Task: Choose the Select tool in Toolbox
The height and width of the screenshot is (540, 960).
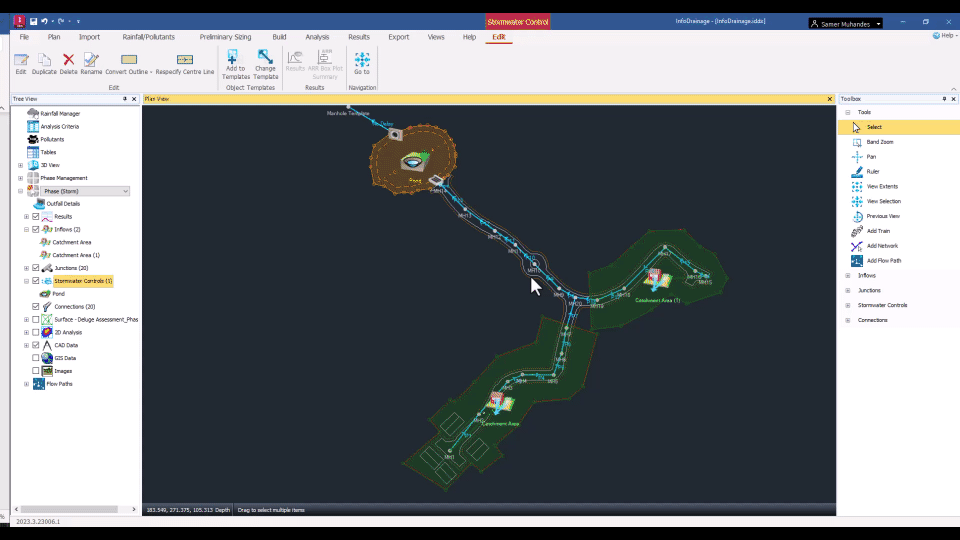Action: (x=899, y=127)
